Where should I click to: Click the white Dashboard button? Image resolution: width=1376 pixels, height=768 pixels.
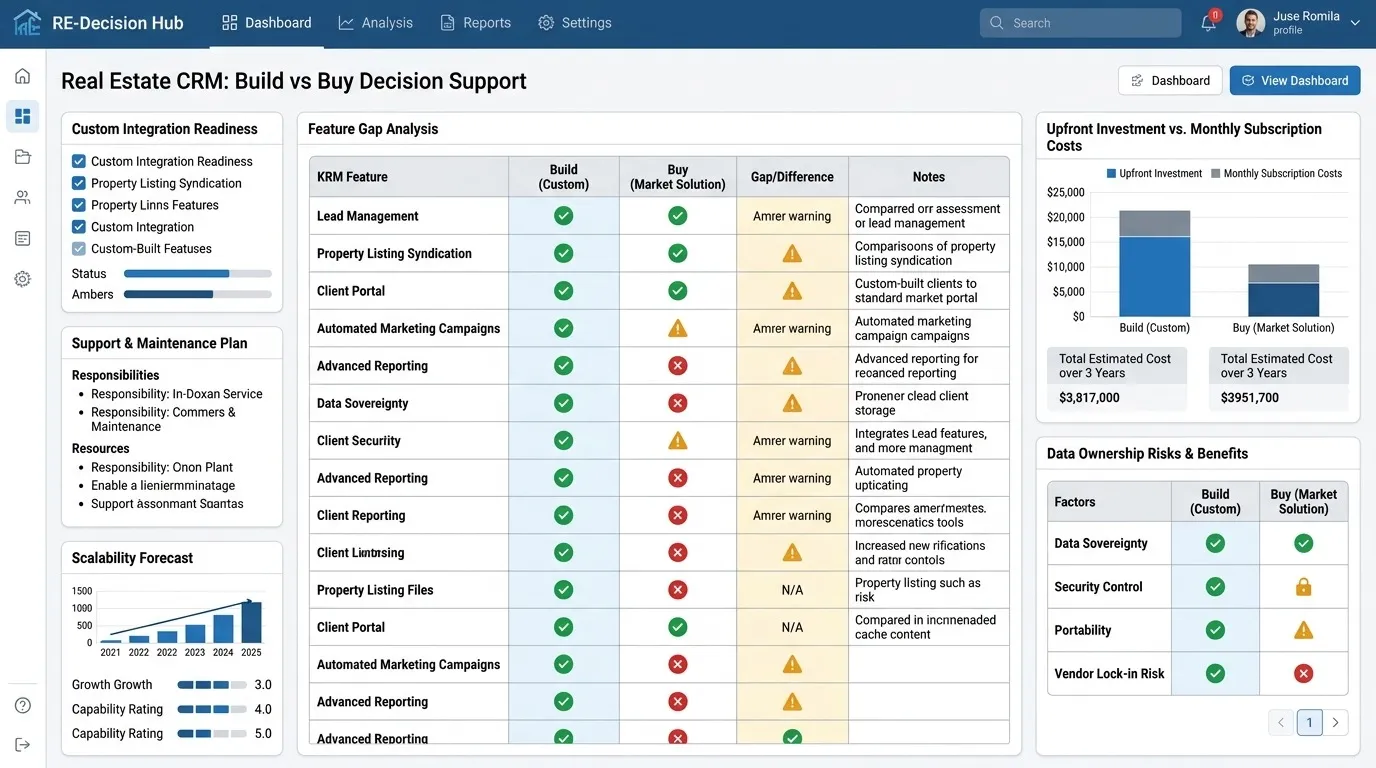tap(1170, 81)
